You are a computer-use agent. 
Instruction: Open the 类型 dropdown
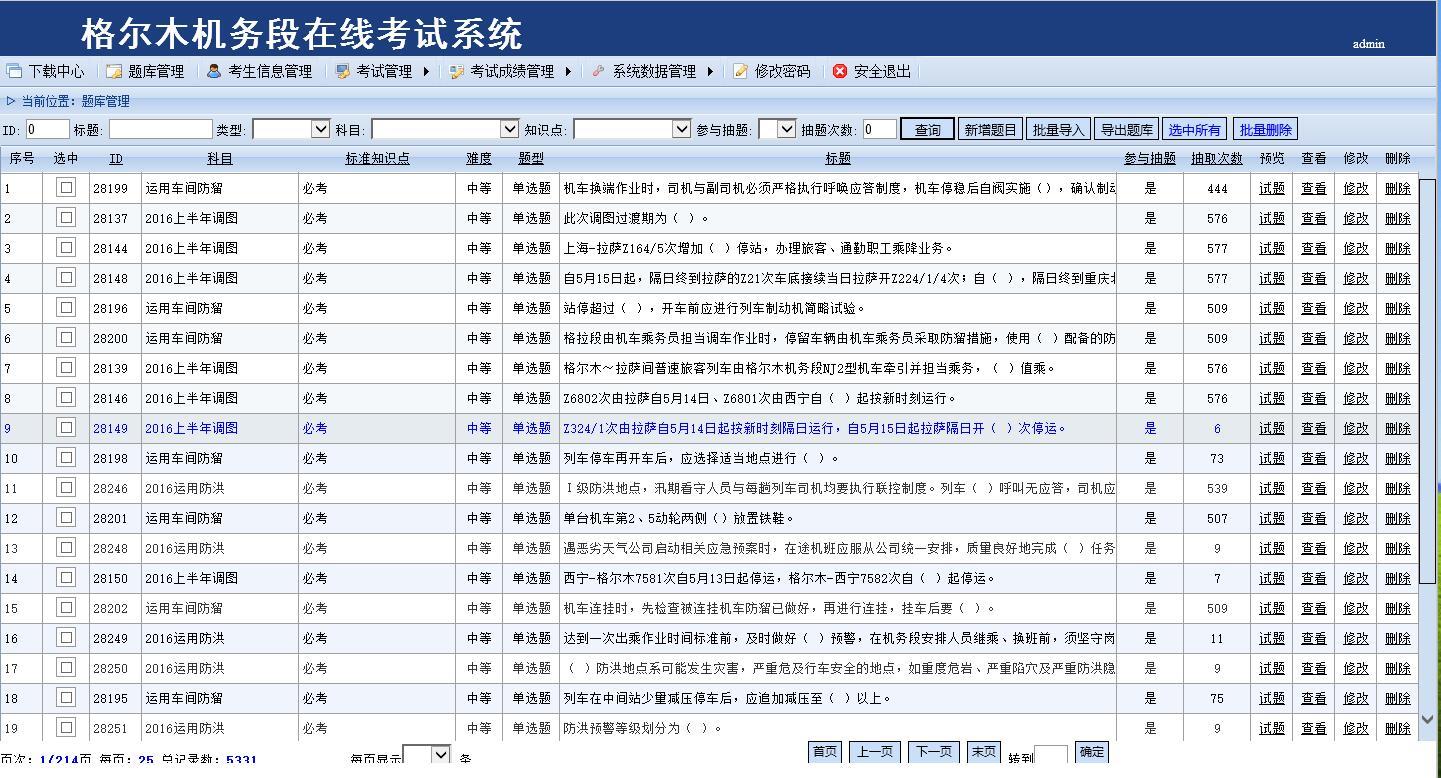[291, 129]
